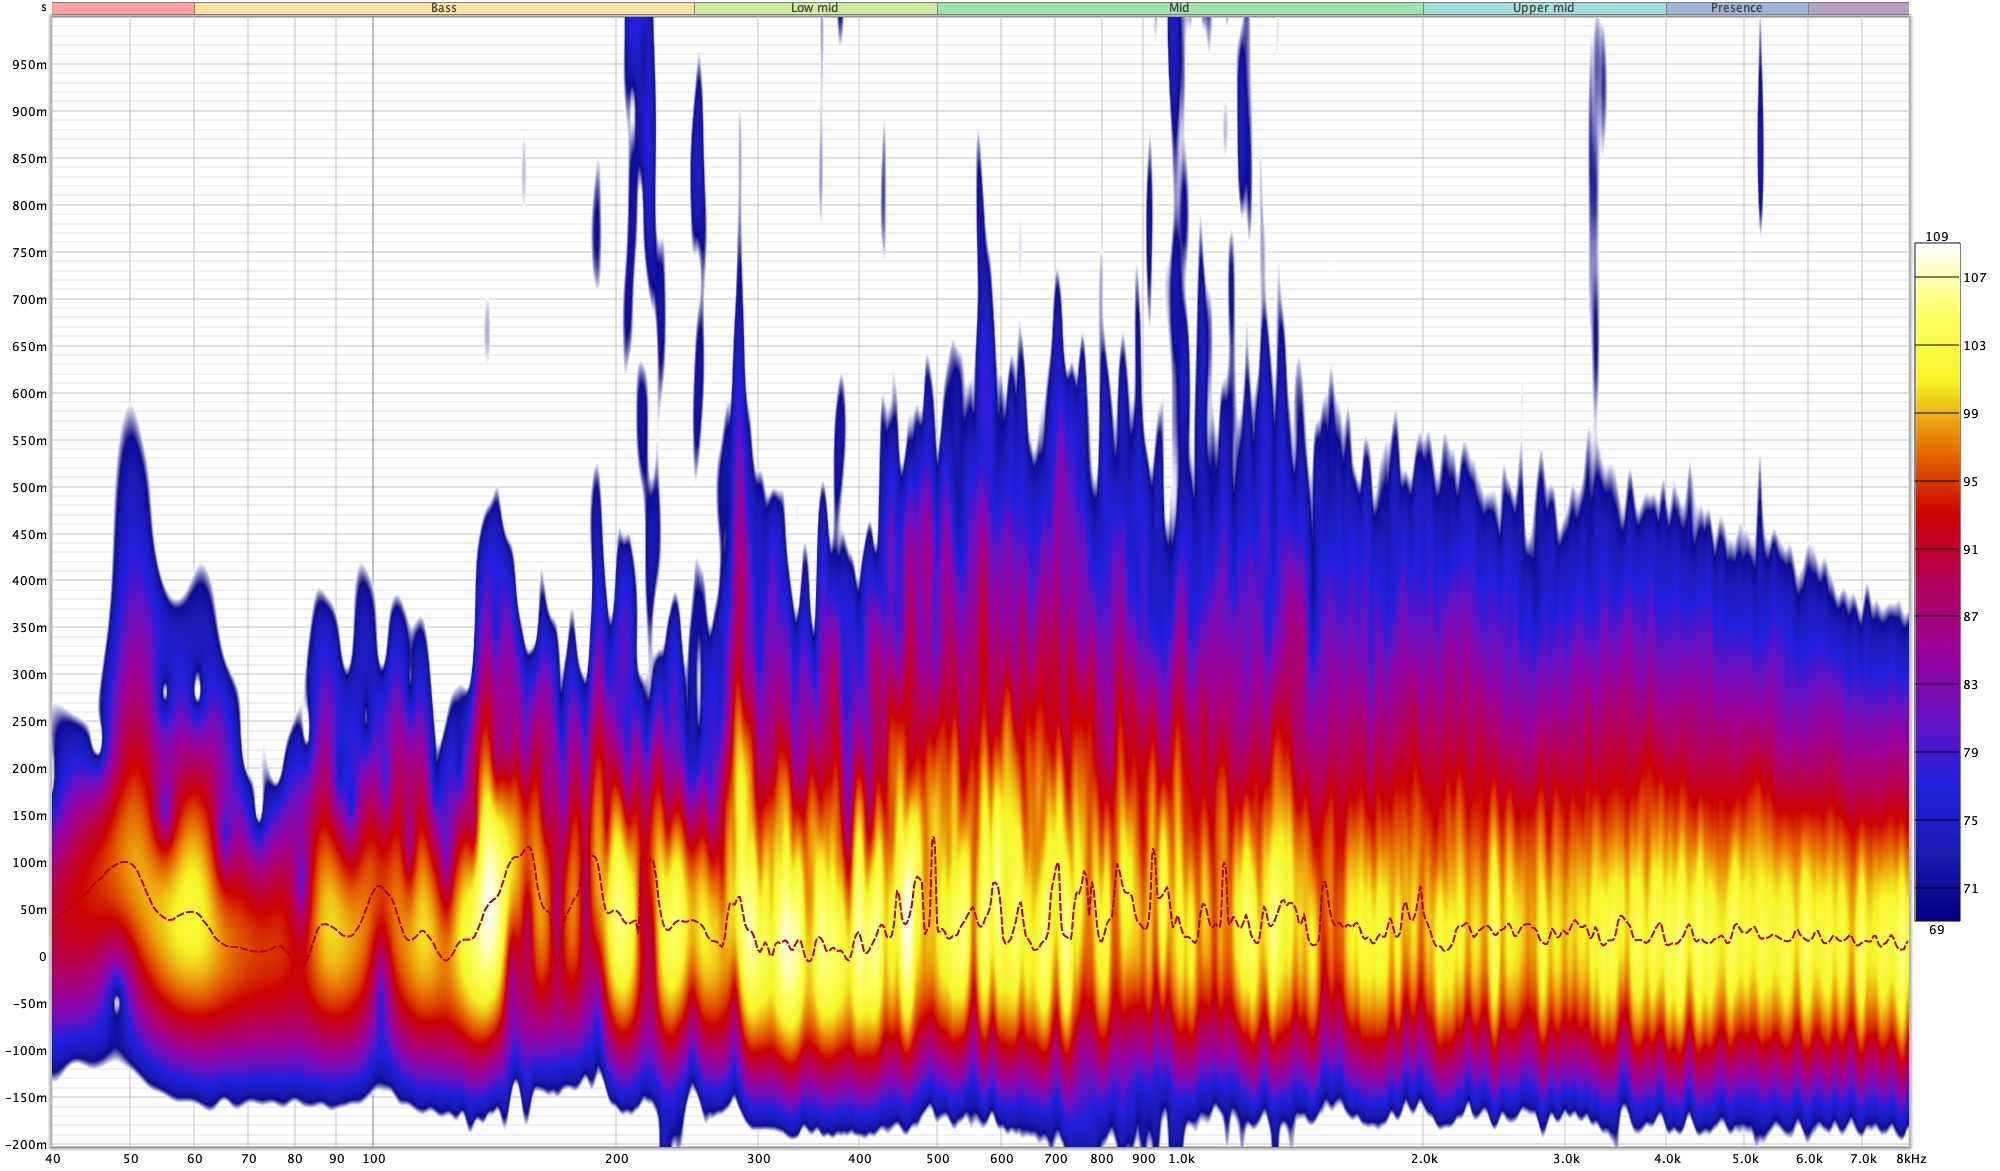This screenshot has height=1171, width=2000.
Task: Click the unlabeled pink sub-bass band
Action: (123, 8)
